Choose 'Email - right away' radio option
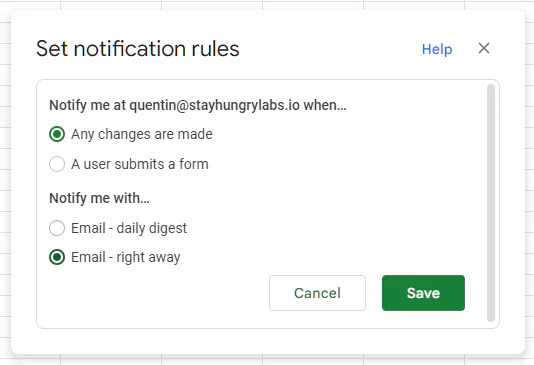Image resolution: width=534 pixels, height=365 pixels. 57,257
